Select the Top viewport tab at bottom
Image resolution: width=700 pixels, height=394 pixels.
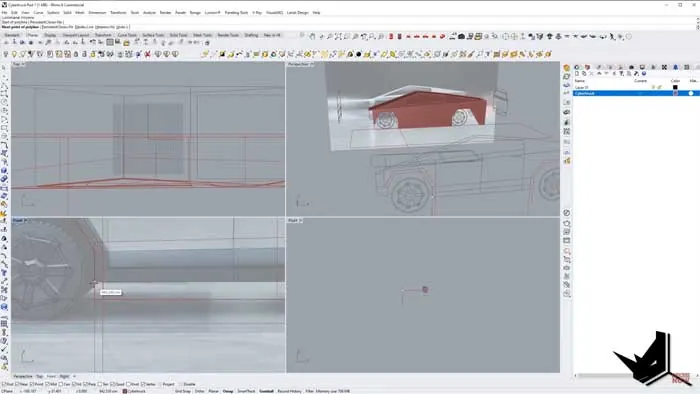(x=39, y=377)
